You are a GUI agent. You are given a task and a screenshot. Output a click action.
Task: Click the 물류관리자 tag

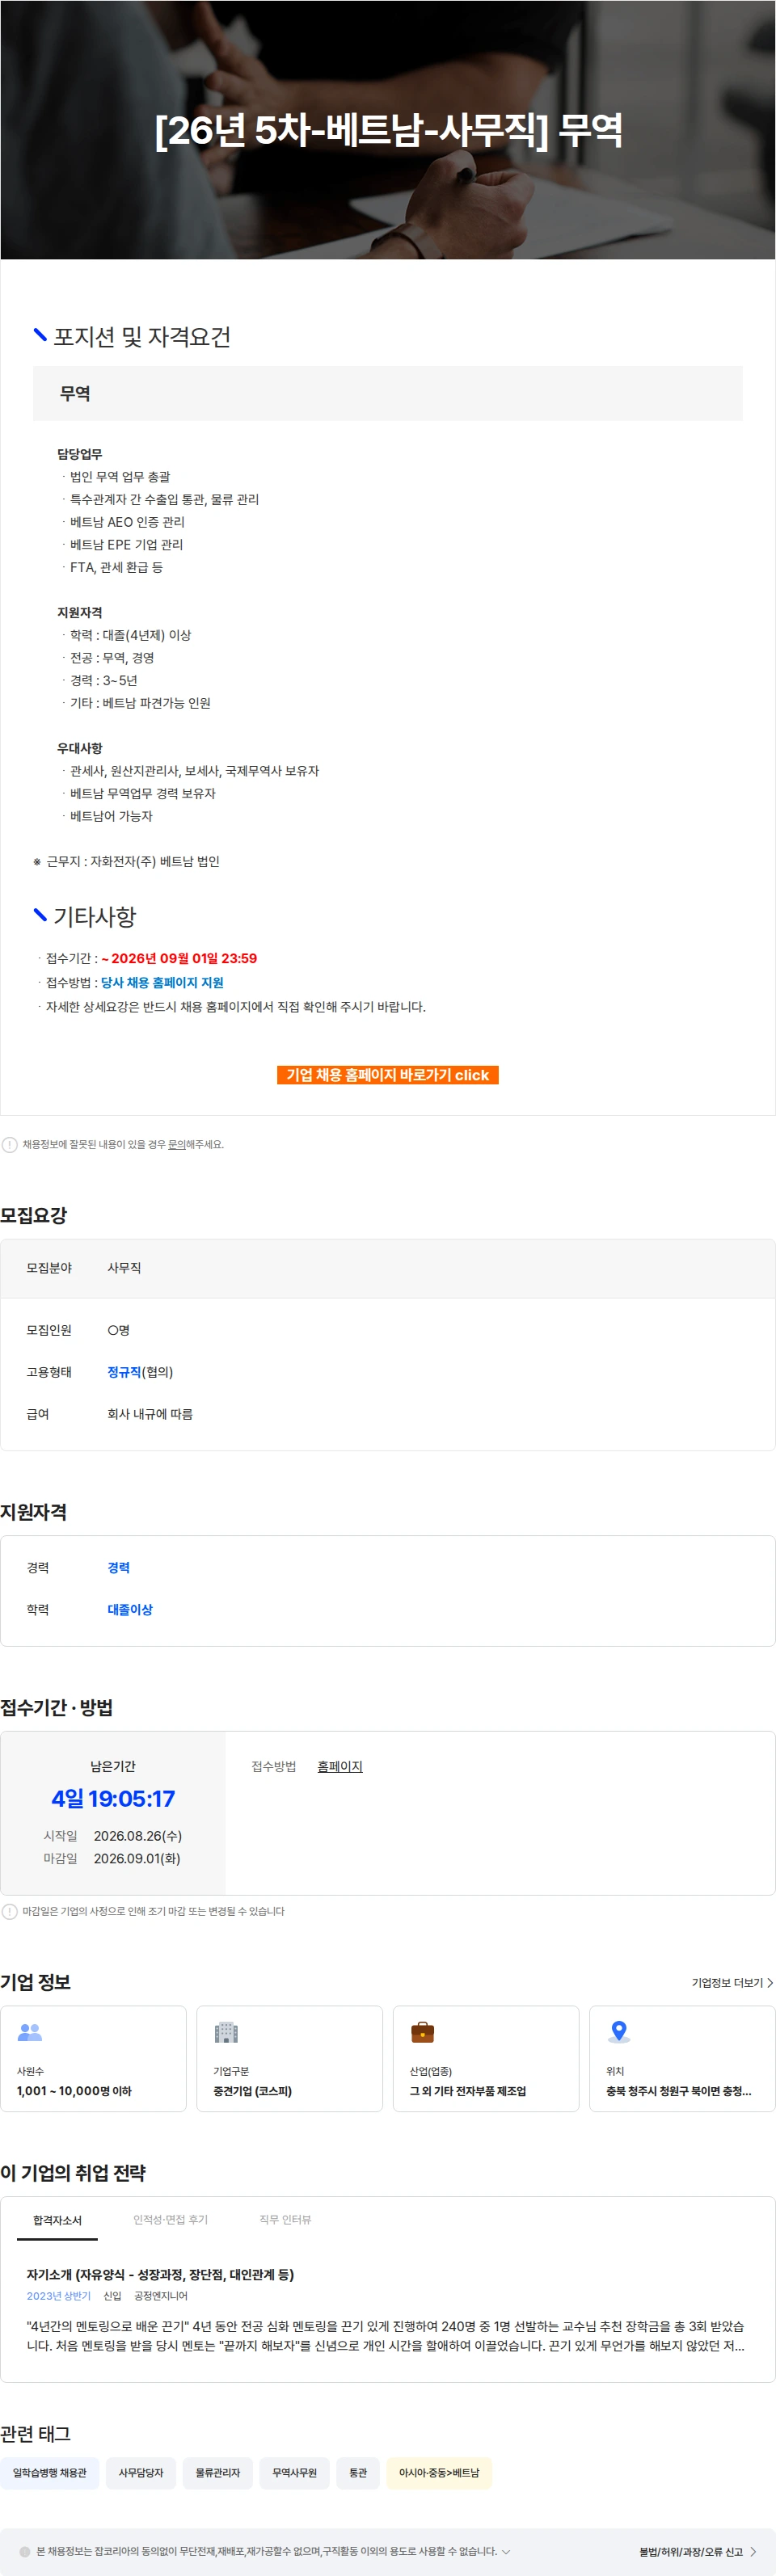tap(218, 2472)
